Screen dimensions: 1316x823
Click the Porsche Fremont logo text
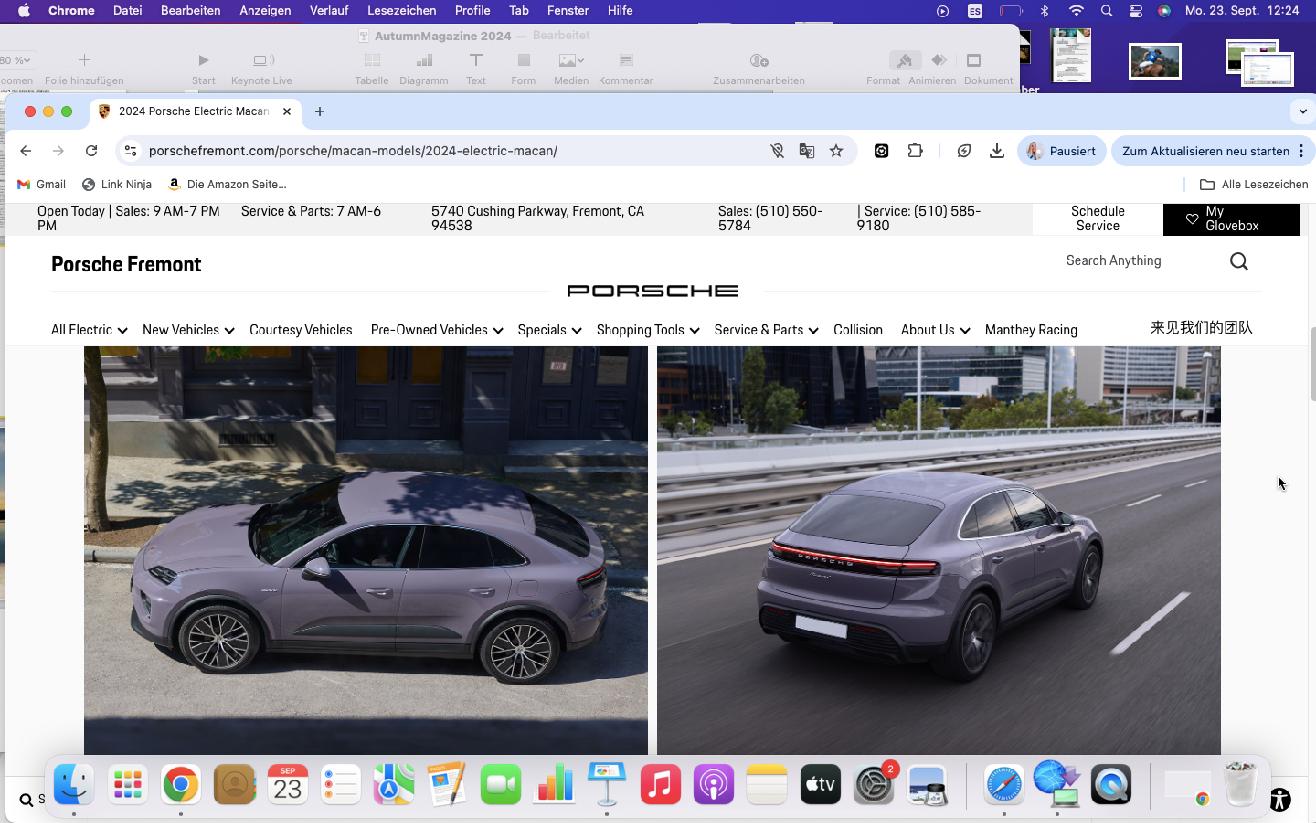[126, 264]
